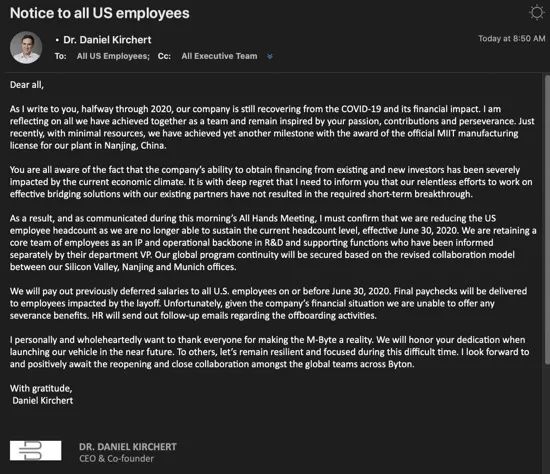This screenshot has width=550, height=474.
Task: Click the presence dot before sender name
Action: (x=57, y=40)
